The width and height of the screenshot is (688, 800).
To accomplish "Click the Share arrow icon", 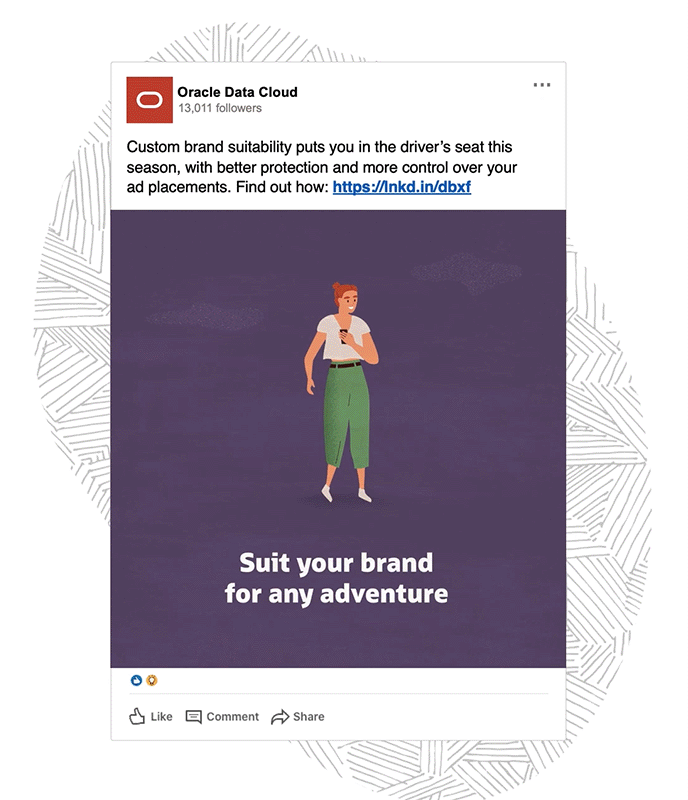I will (x=280, y=717).
